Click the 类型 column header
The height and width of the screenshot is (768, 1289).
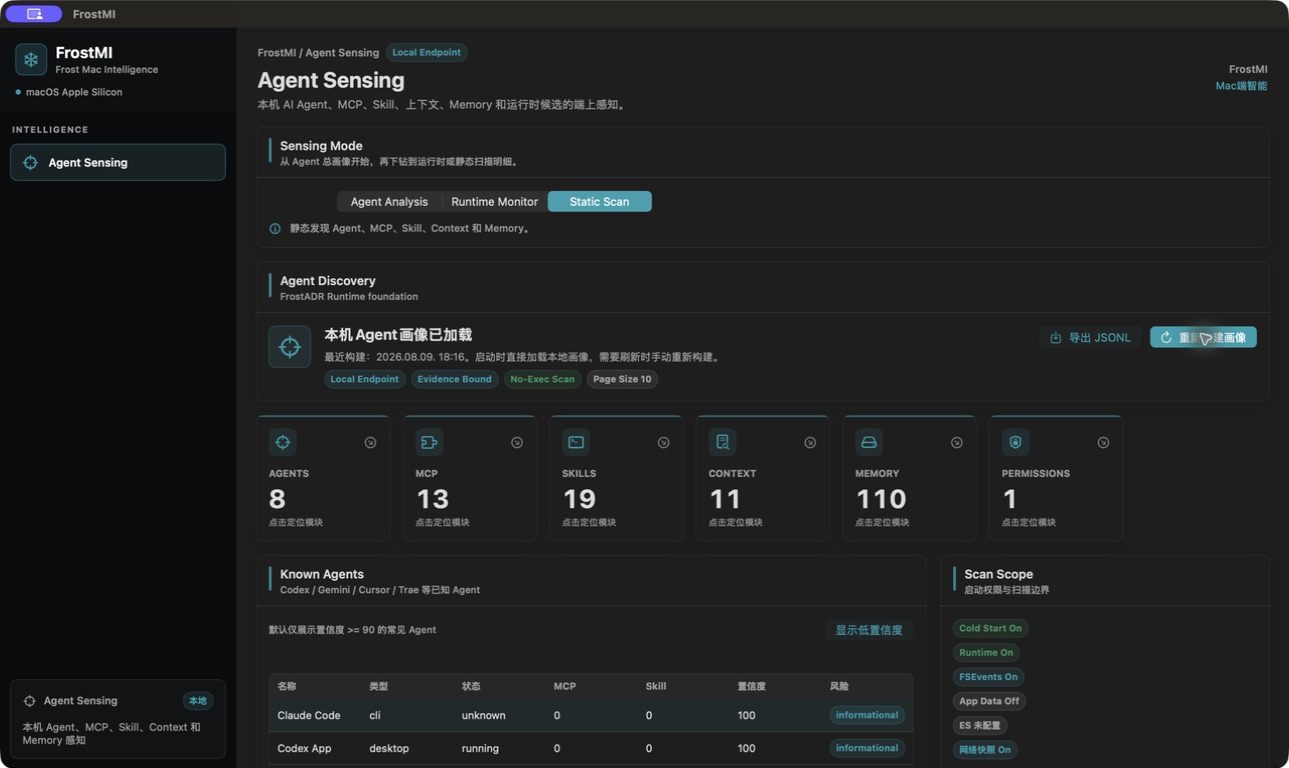tap(379, 686)
